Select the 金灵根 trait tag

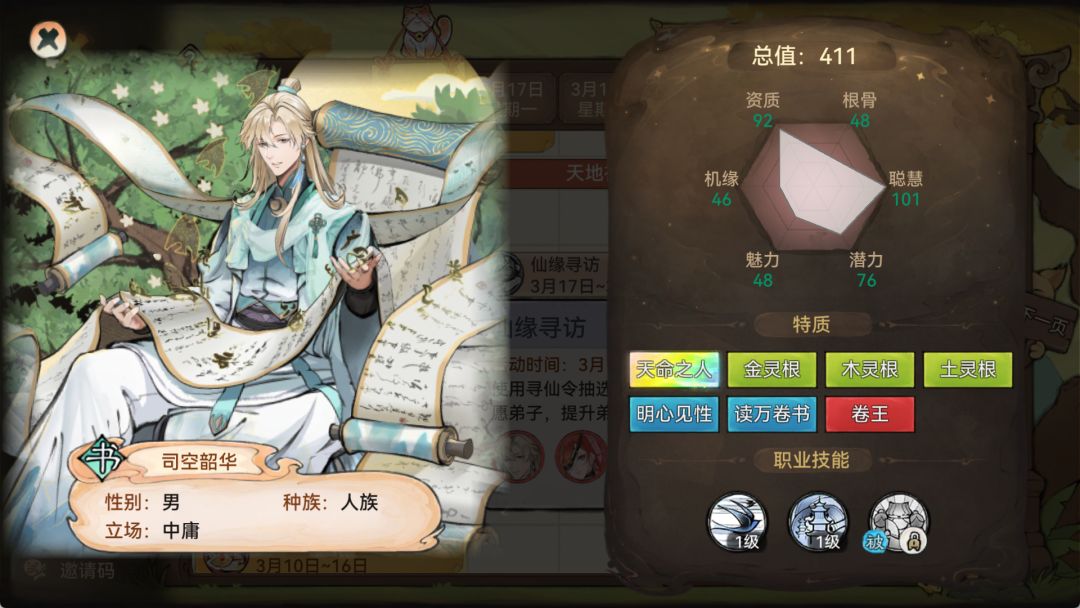coord(772,370)
